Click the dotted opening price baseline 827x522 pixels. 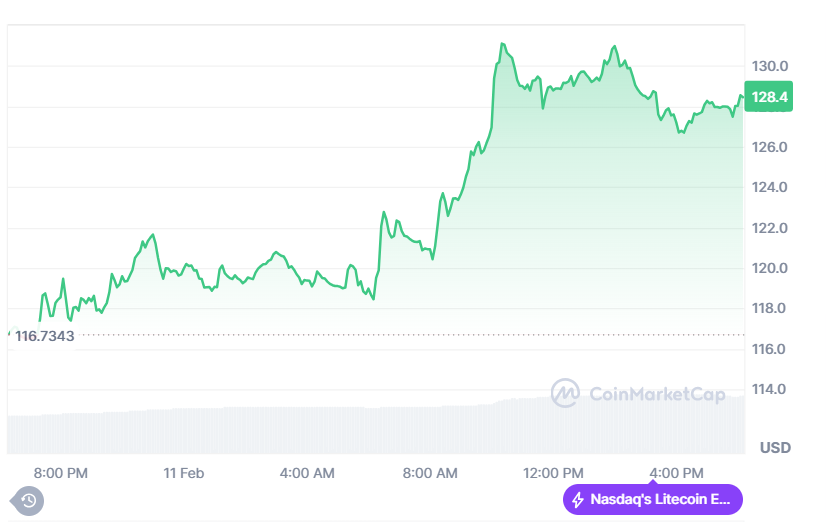click(x=400, y=335)
